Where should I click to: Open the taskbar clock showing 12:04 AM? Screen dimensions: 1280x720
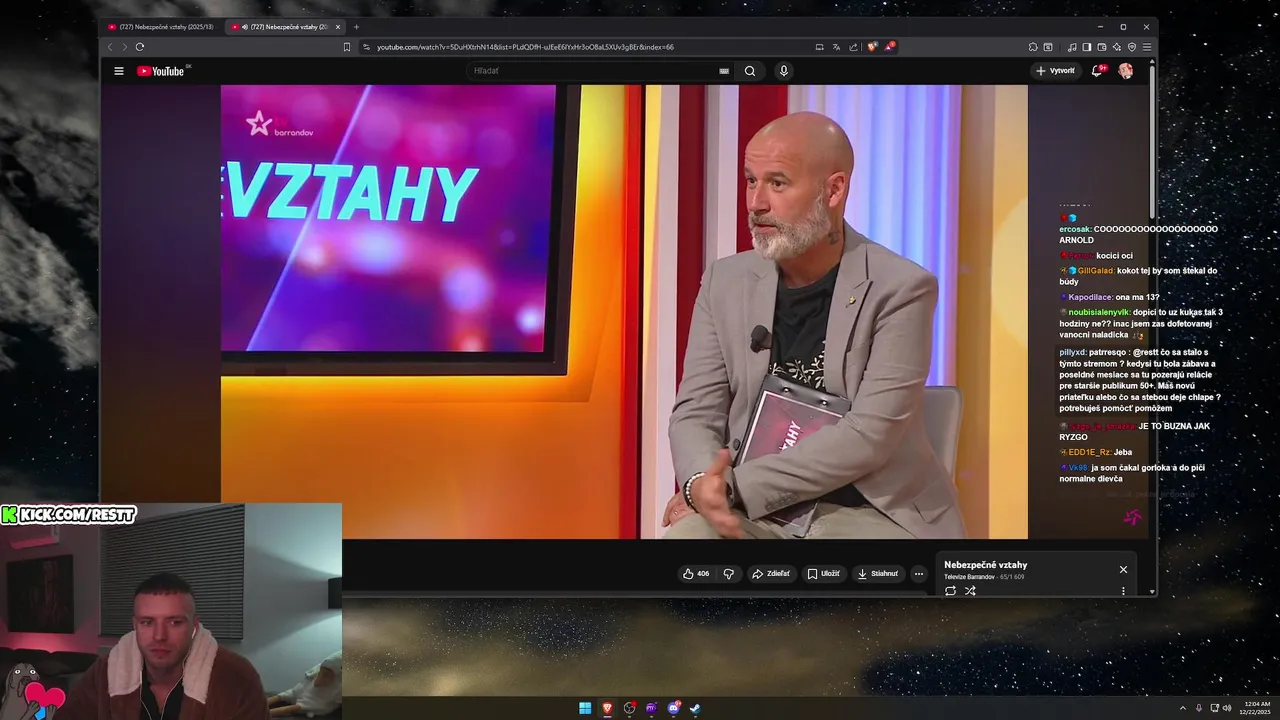click(x=1256, y=708)
